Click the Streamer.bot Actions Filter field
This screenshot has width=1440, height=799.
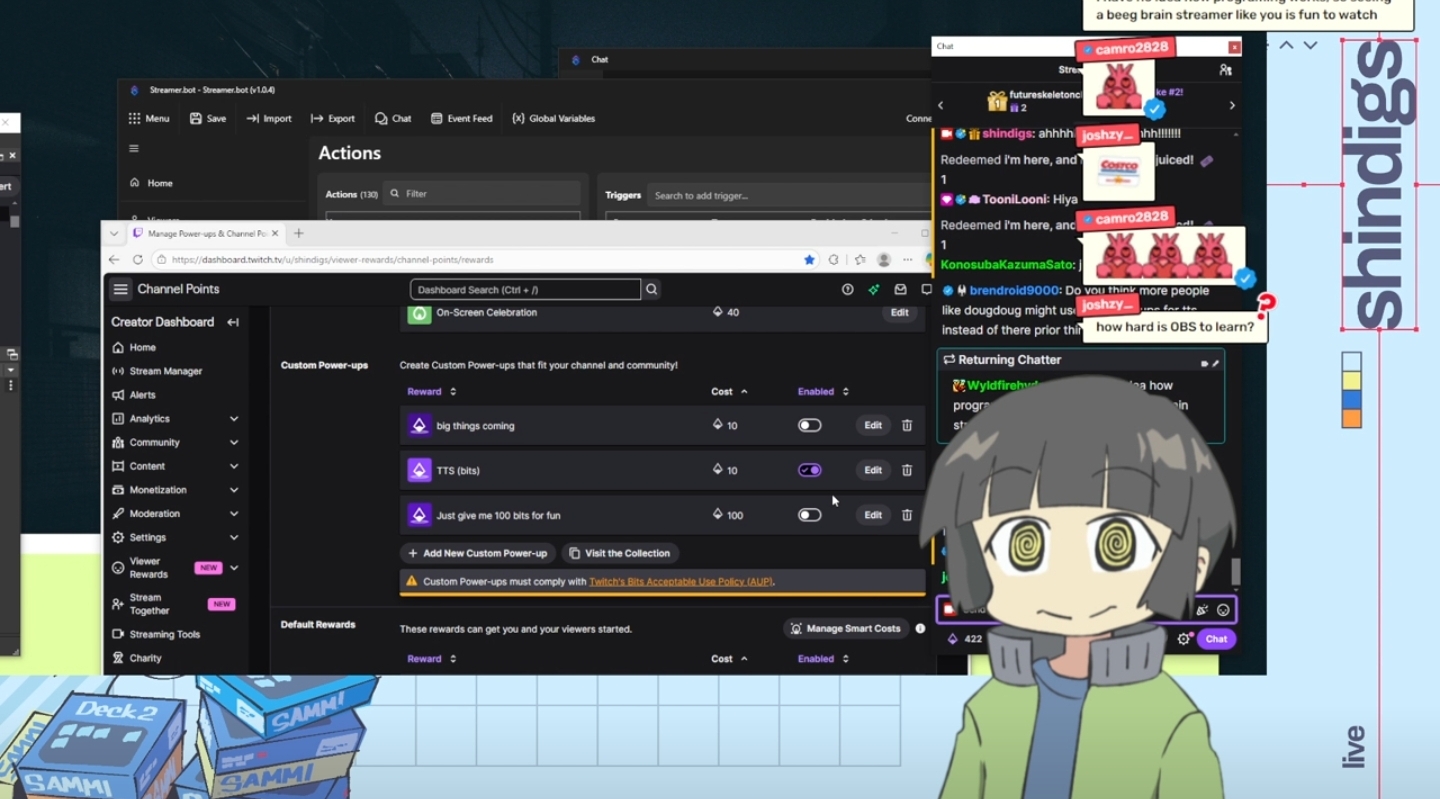[x=483, y=194]
